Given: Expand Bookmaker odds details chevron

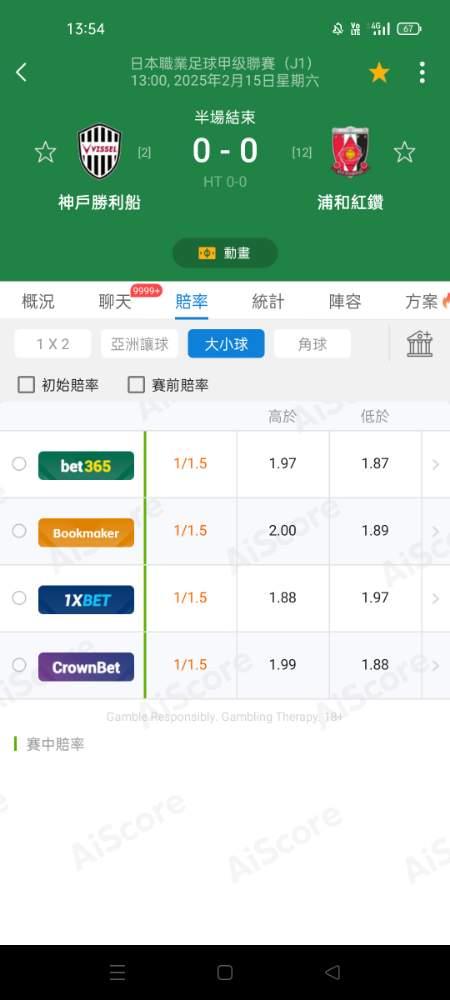Looking at the screenshot, I should [x=436, y=531].
